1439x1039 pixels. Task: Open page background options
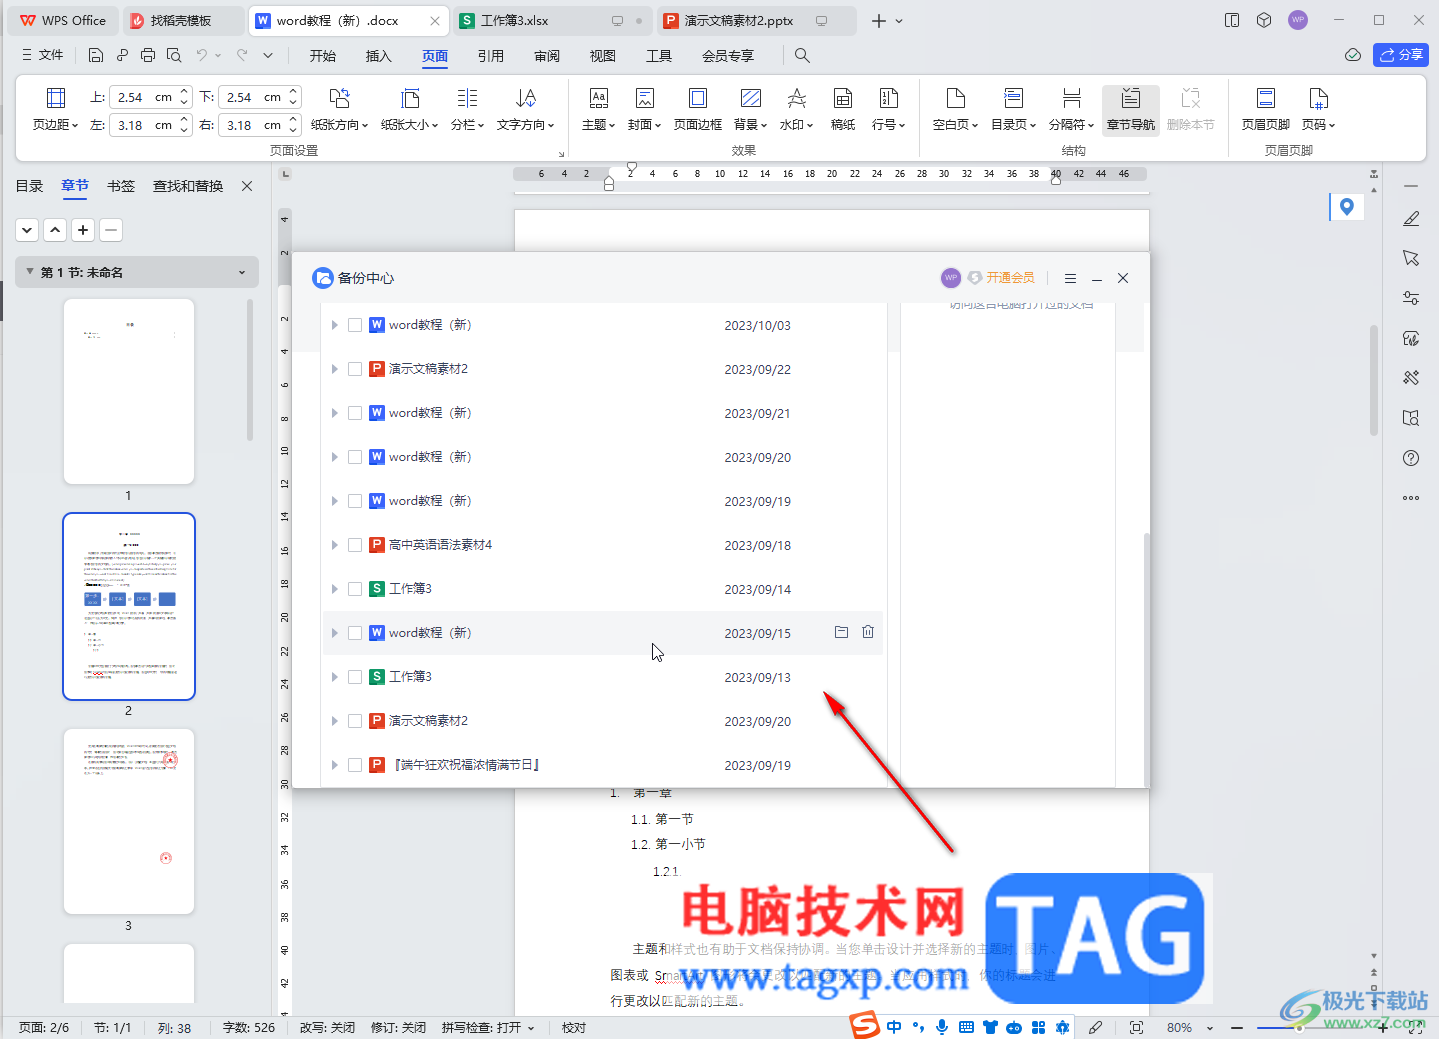coord(750,109)
